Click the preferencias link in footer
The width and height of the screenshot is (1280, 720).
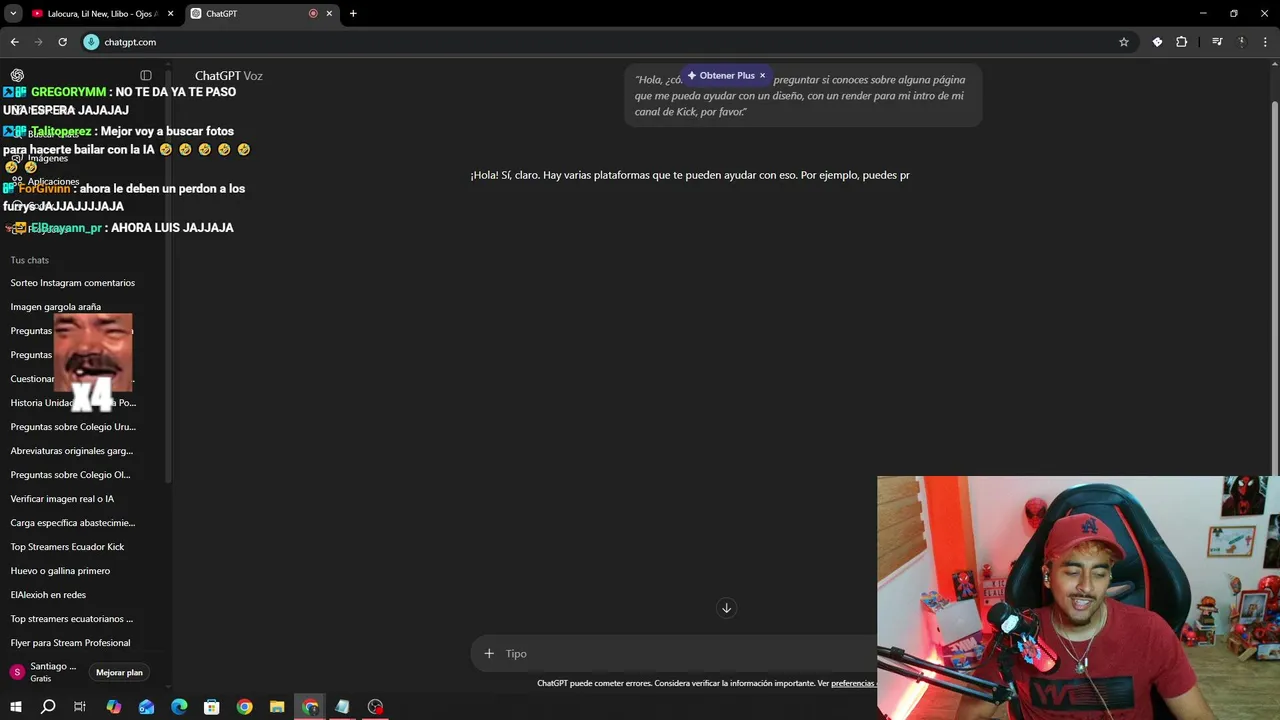point(853,683)
